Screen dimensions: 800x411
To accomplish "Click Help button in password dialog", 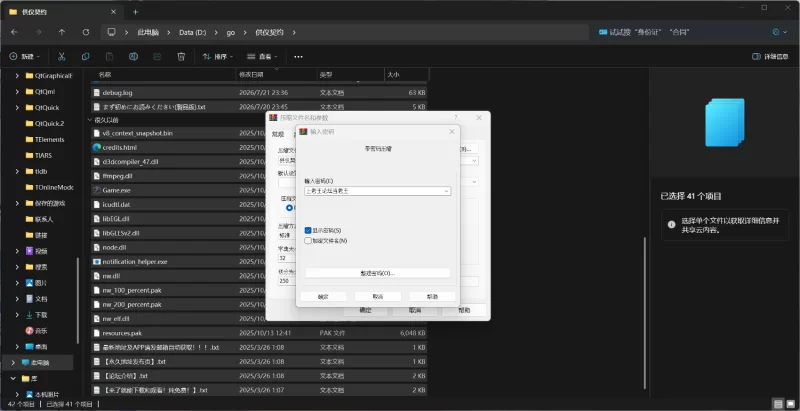I will point(432,296).
